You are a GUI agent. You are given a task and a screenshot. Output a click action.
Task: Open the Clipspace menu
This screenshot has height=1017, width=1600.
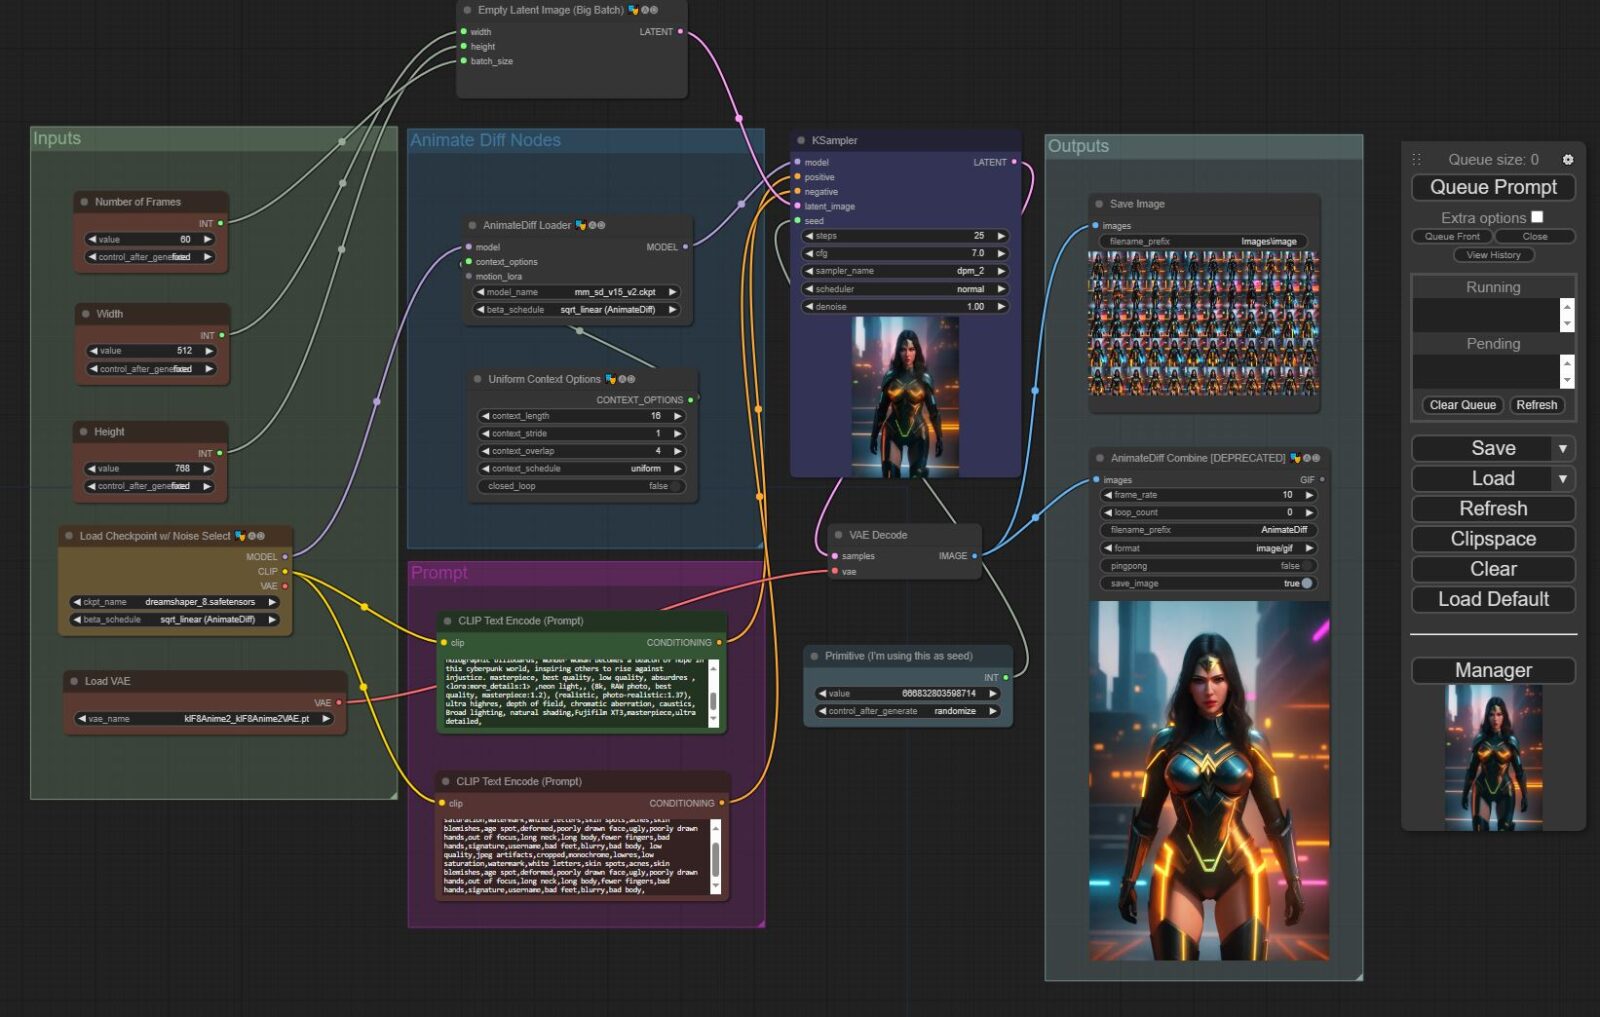click(x=1492, y=539)
